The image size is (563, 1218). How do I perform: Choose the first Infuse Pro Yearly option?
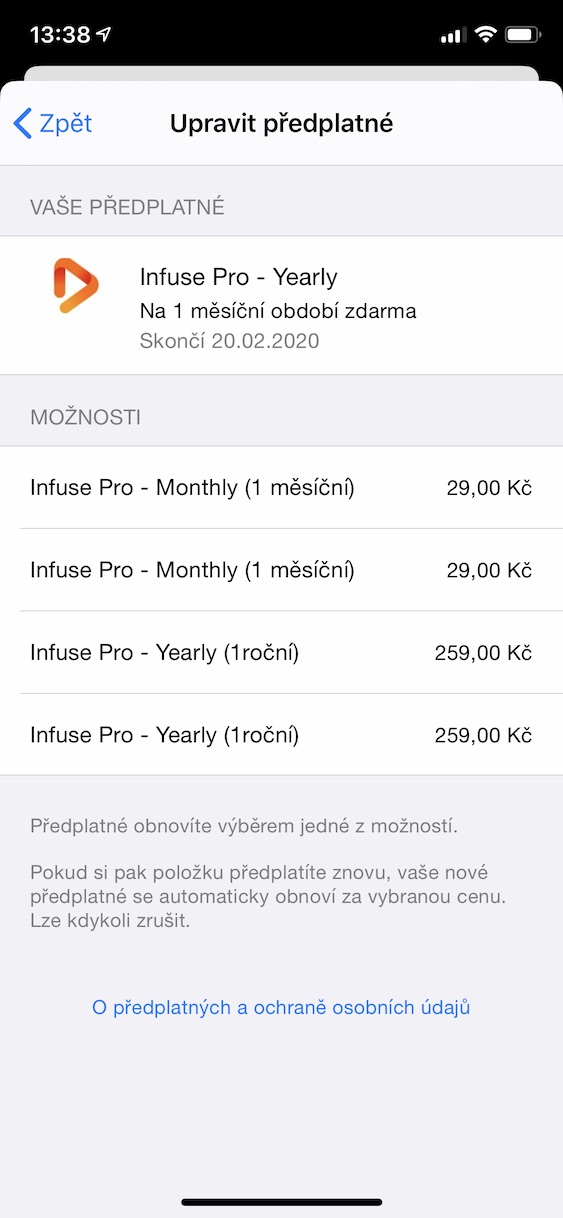pos(281,652)
